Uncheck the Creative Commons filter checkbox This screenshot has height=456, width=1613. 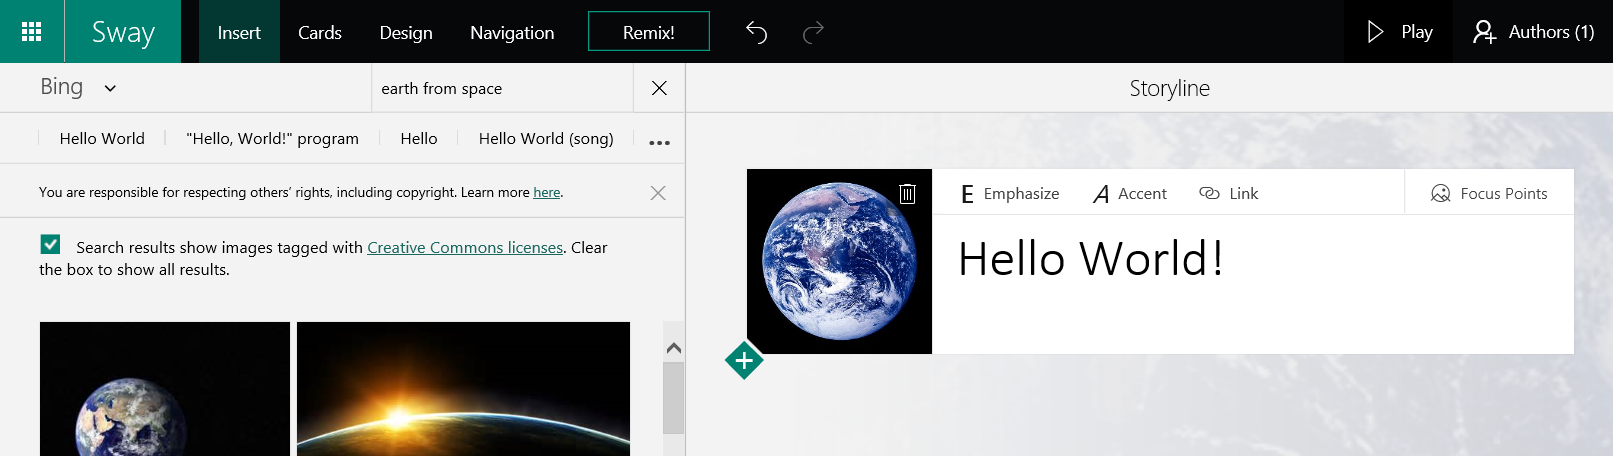[51, 245]
